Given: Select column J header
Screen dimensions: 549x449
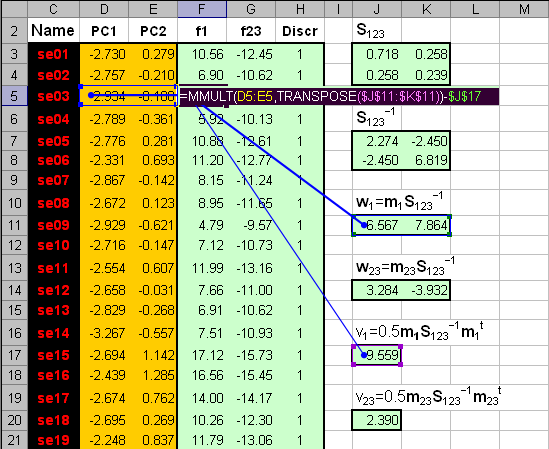Looking at the screenshot, I should point(377,9).
